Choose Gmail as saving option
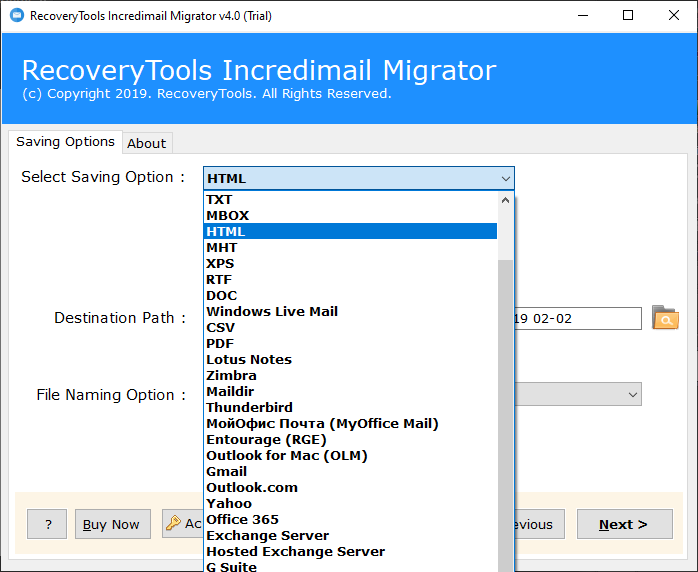698x572 pixels. [x=350, y=472]
